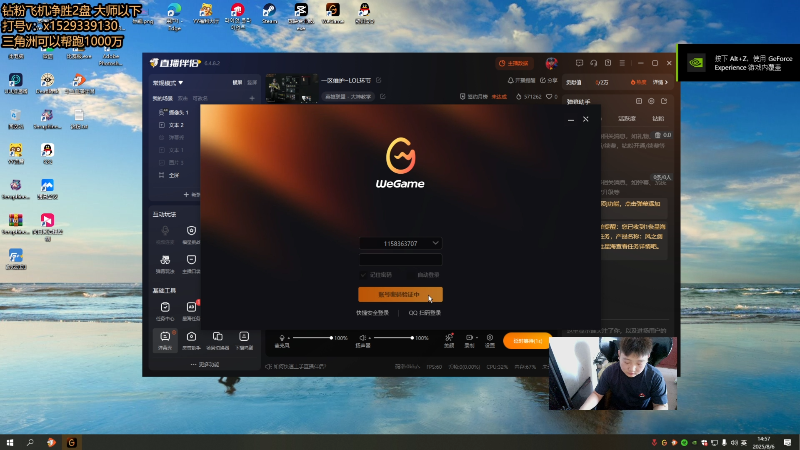The height and width of the screenshot is (450, 800).
Task: Click the system tray volume icon
Action: tap(734, 442)
